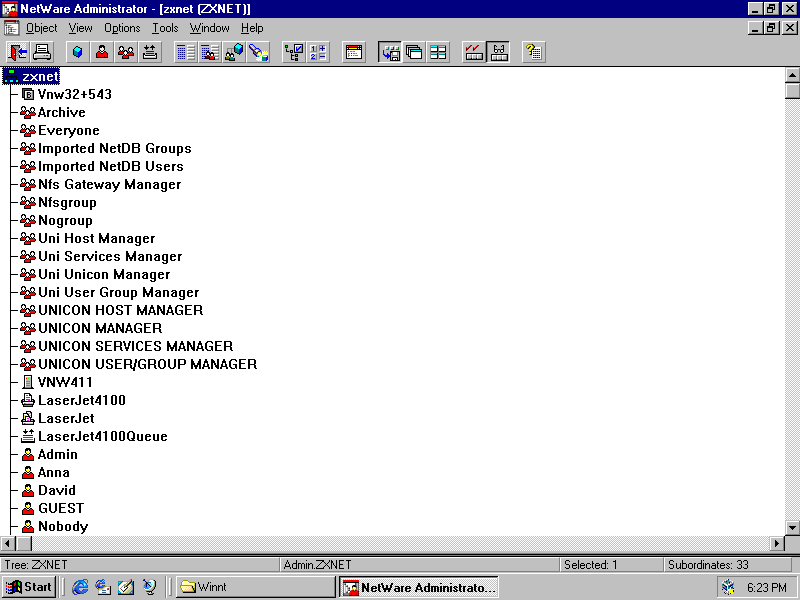Click the tree hierarchy view icon

click(294, 52)
